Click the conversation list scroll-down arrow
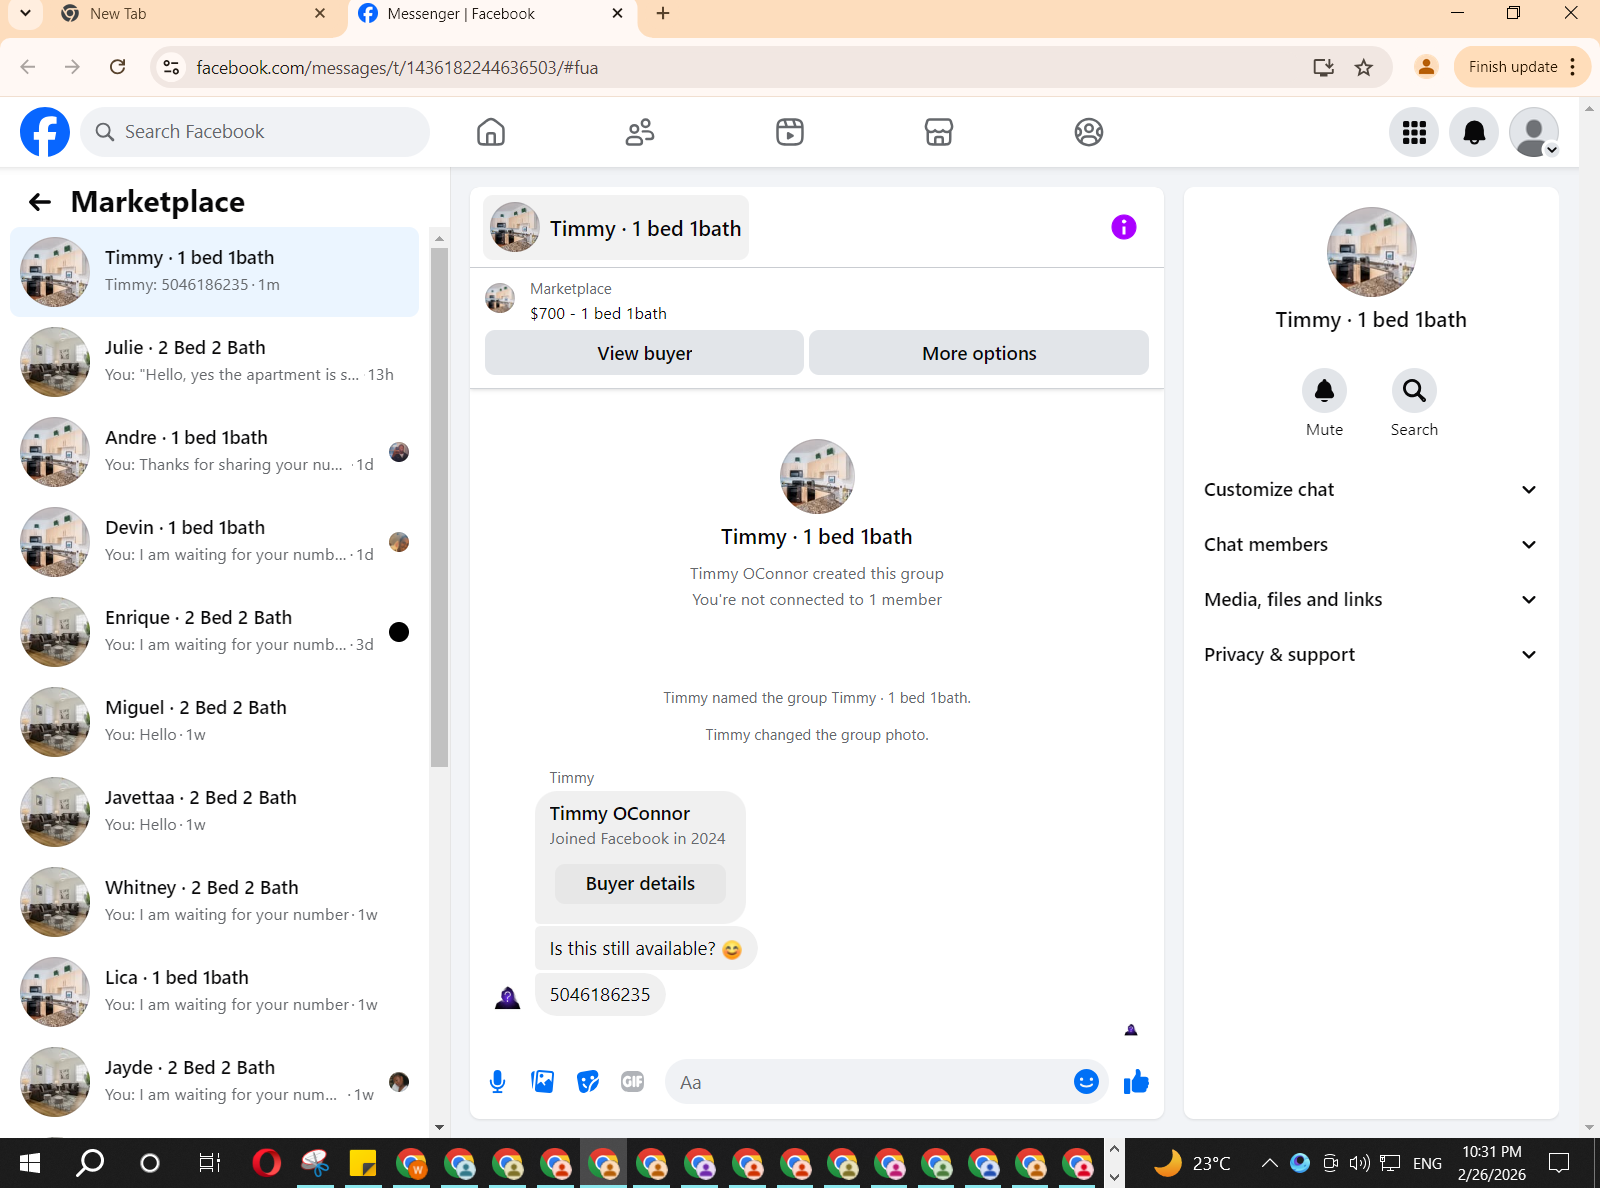 439,1127
